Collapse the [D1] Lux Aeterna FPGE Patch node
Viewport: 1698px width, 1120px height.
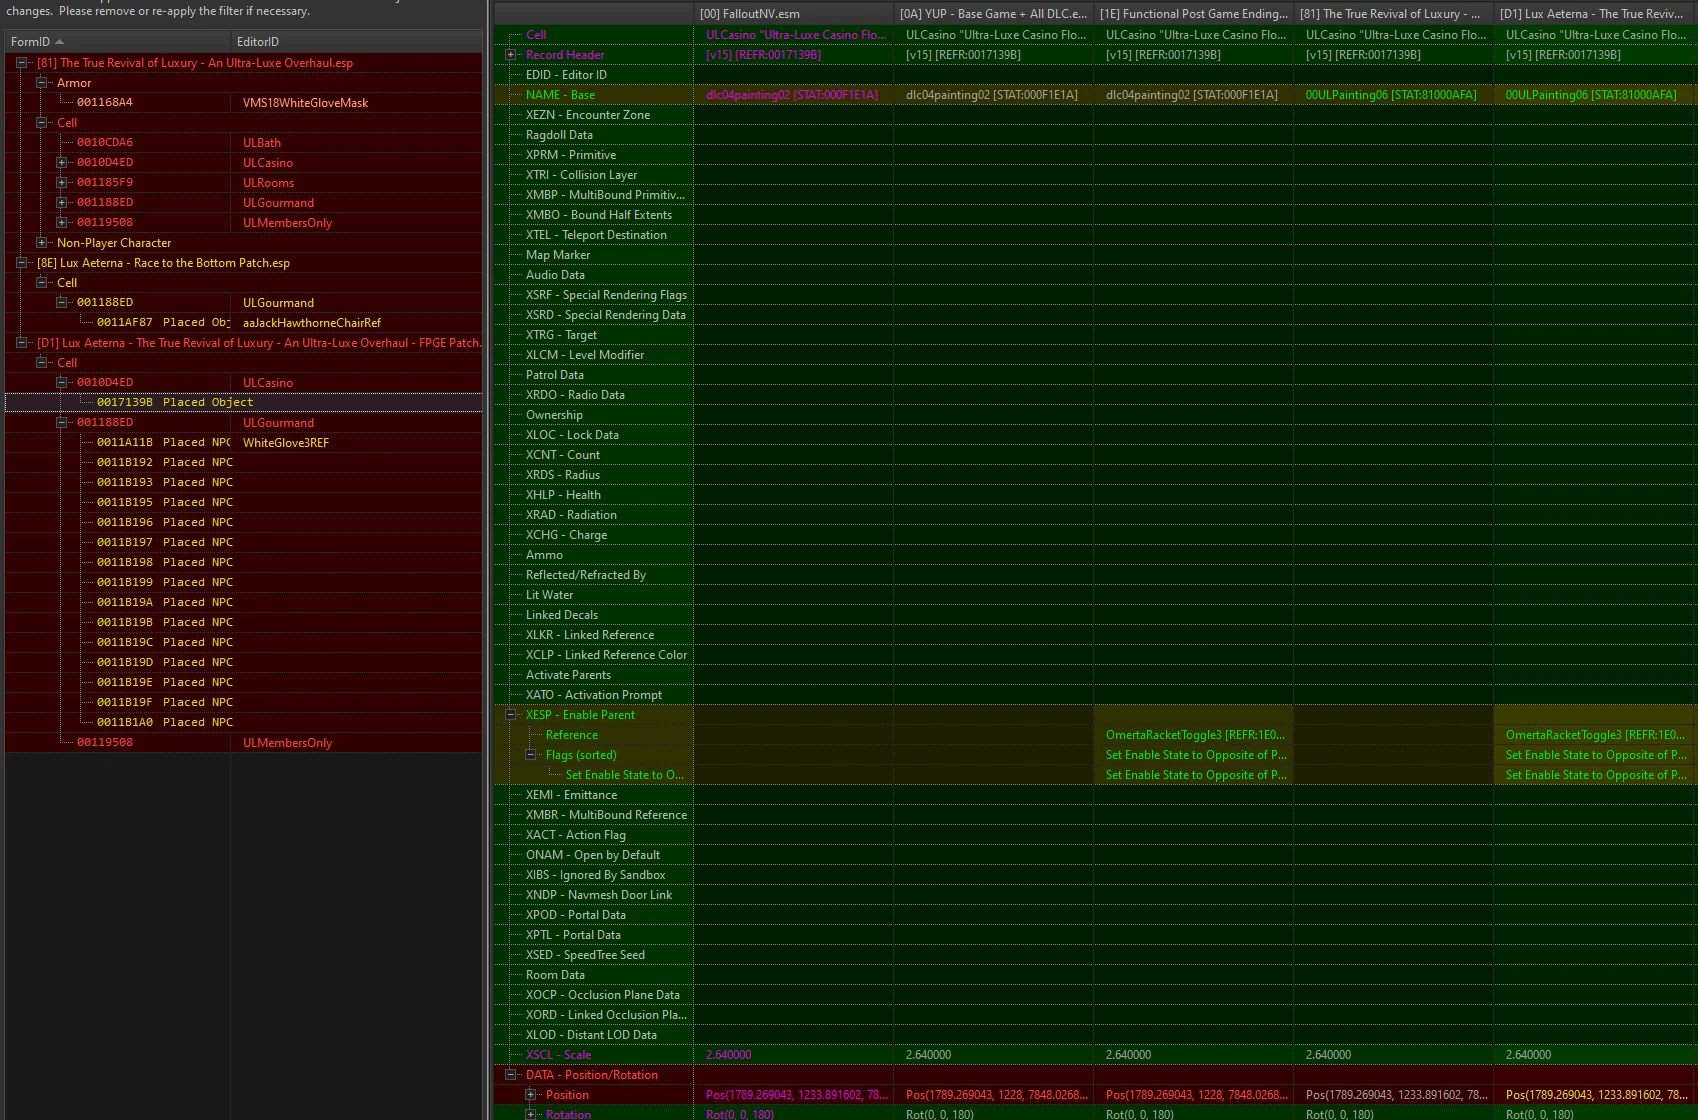coord(21,343)
